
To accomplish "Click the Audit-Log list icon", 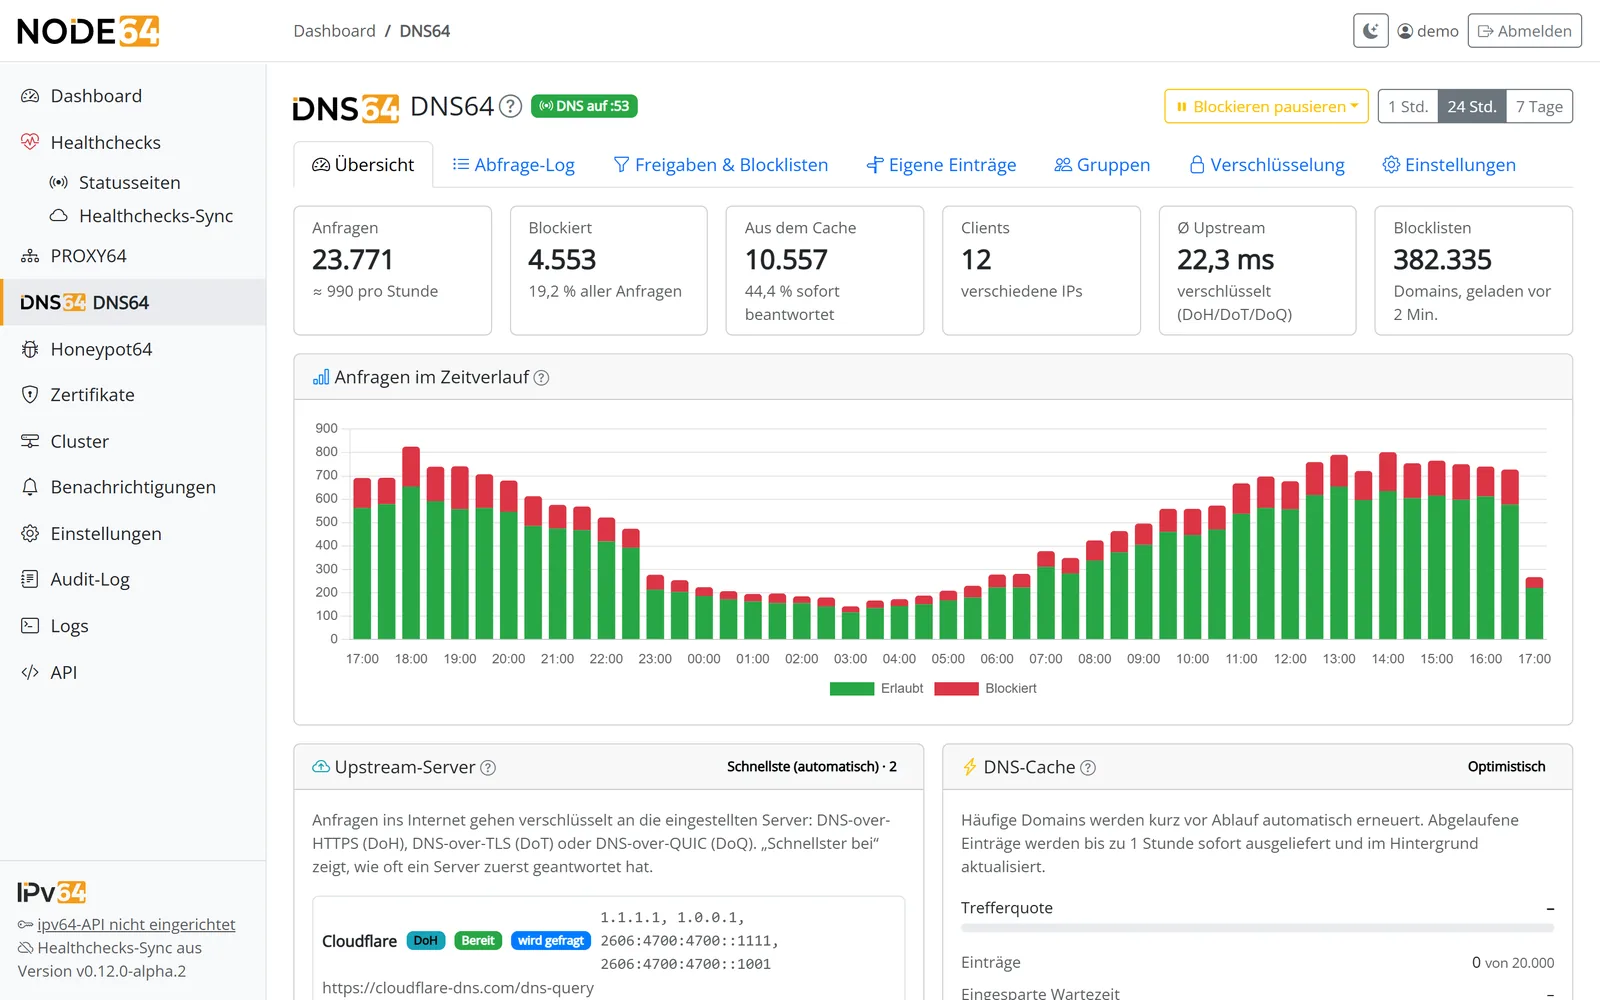I will pyautogui.click(x=30, y=579).
